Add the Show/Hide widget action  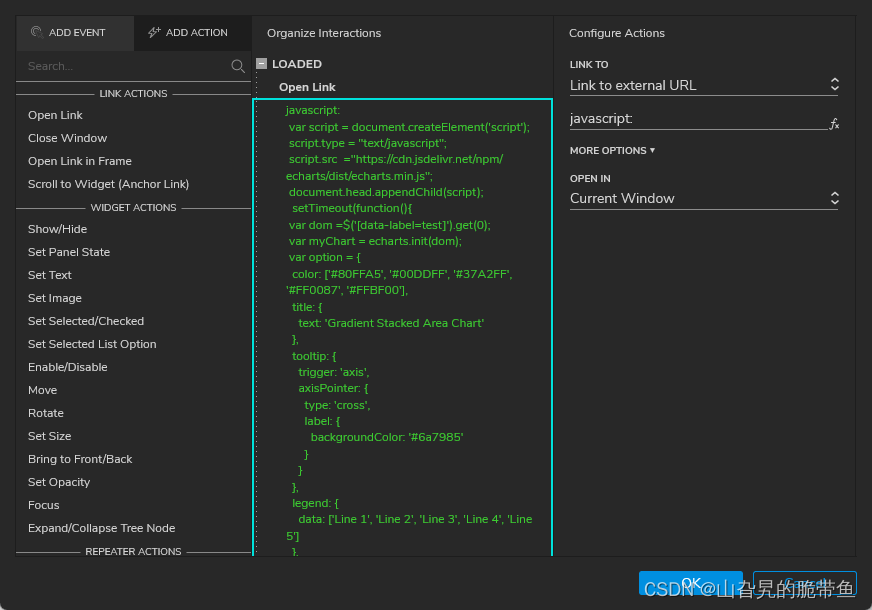[57, 229]
